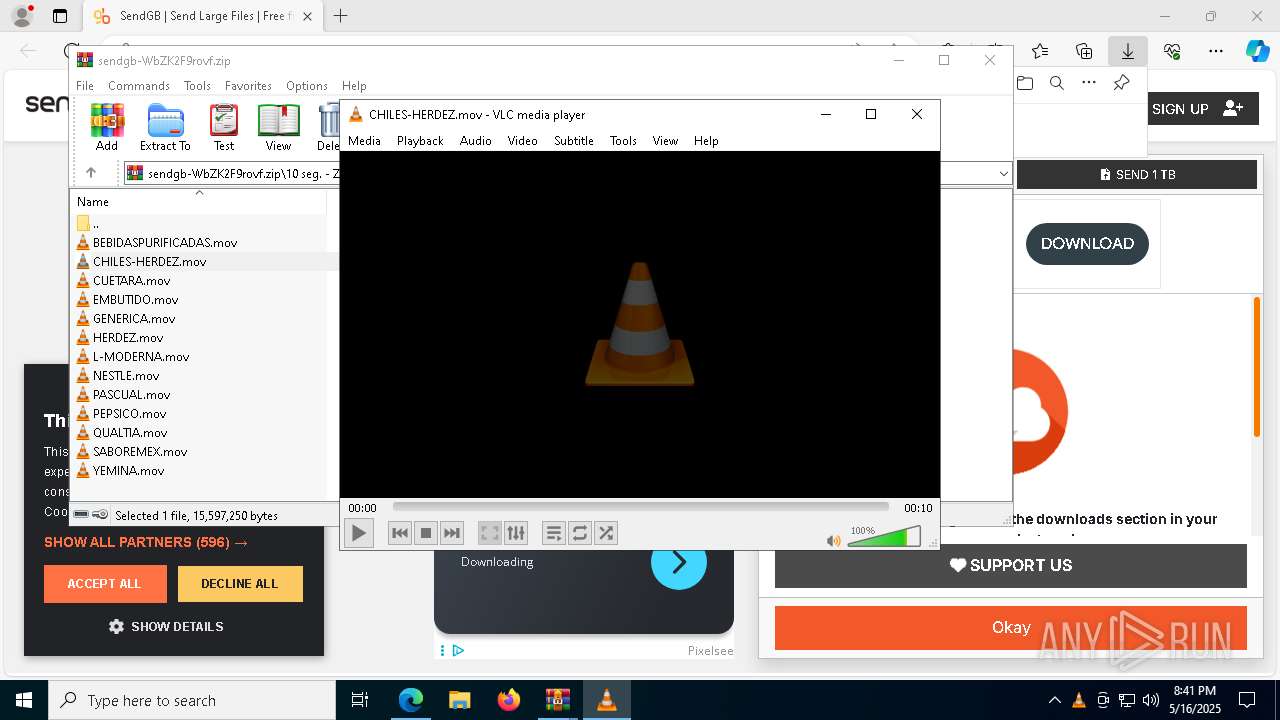The image size is (1280, 720).
Task: Stop playback in VLC
Action: [426, 533]
